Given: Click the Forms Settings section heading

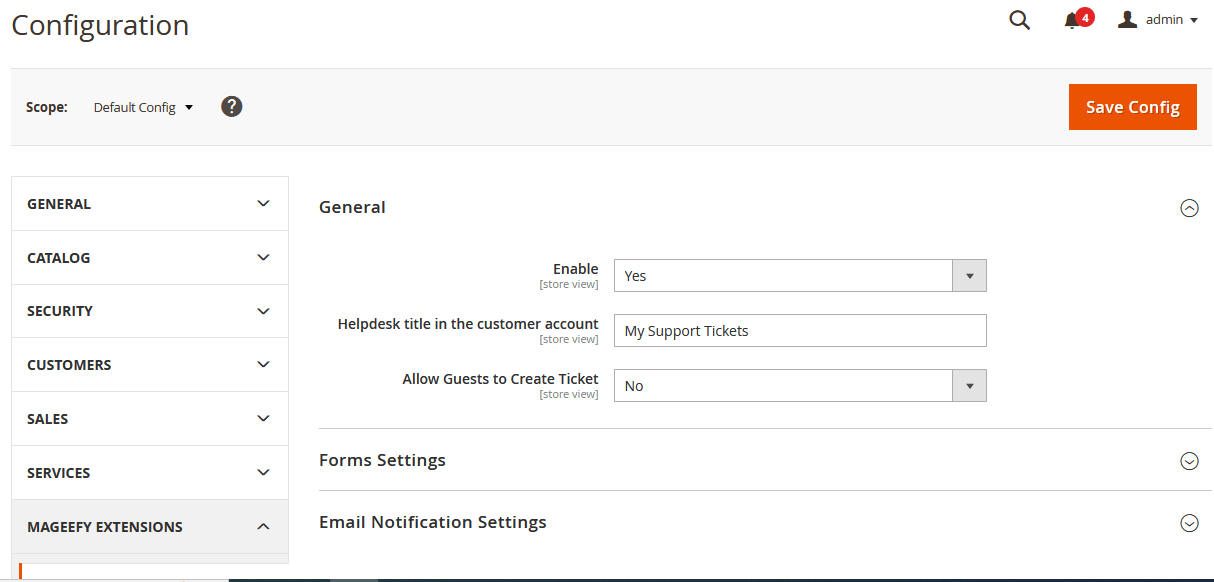Looking at the screenshot, I should pyautogui.click(x=382, y=460).
